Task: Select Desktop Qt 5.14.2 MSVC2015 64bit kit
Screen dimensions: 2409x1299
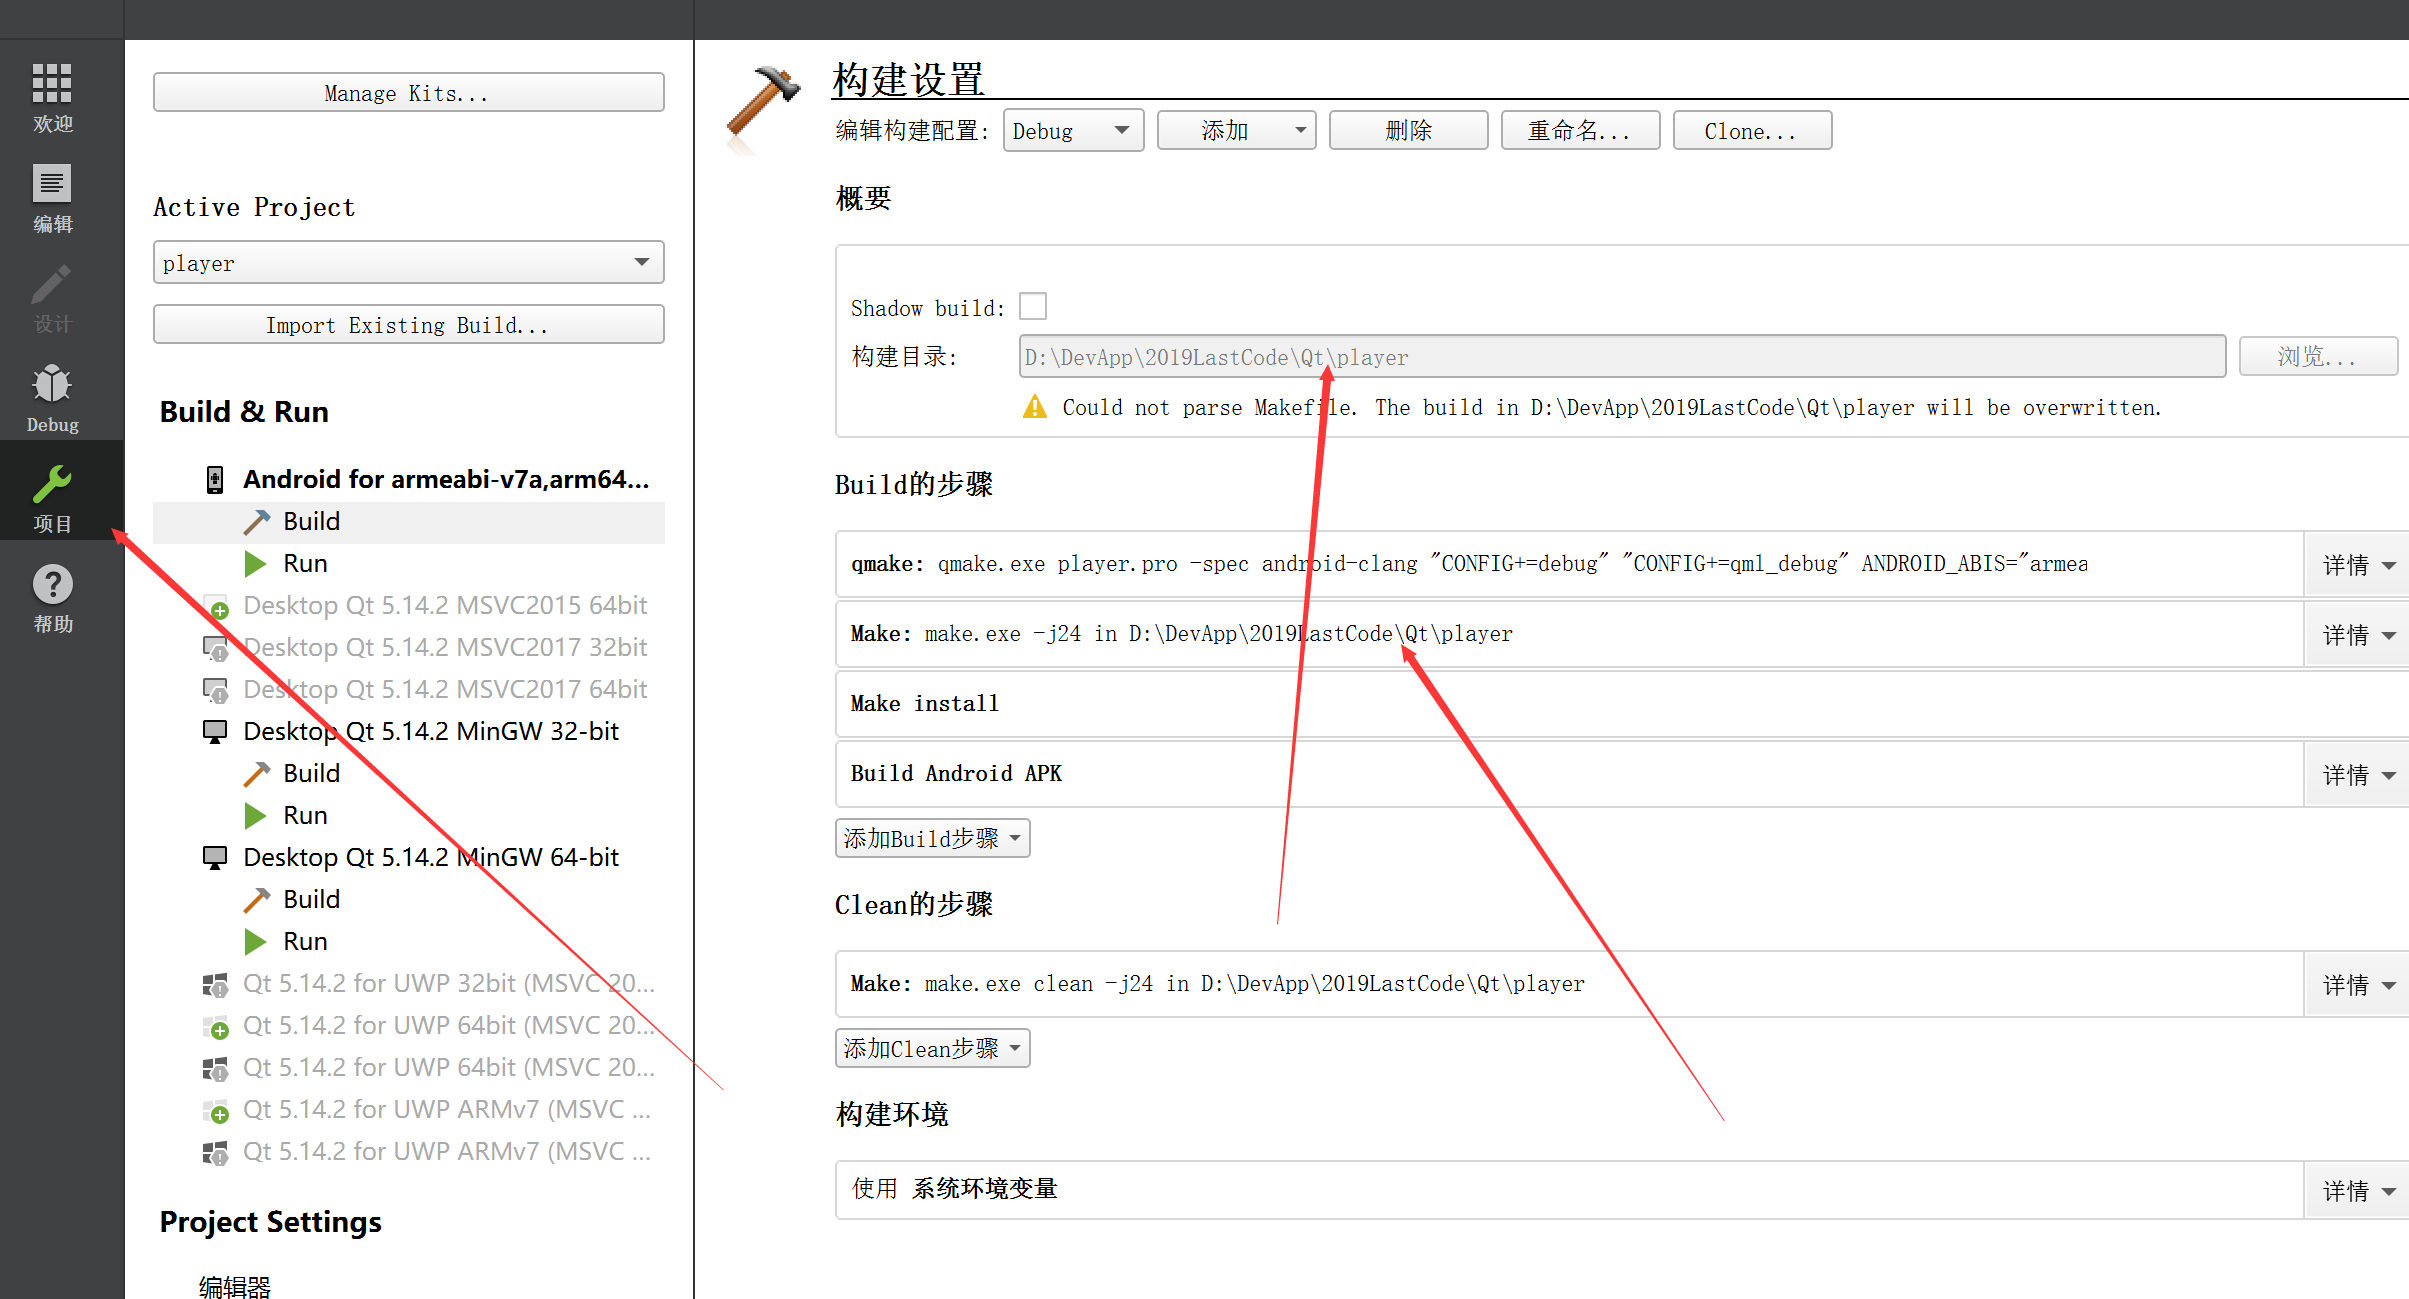Action: coord(445,606)
